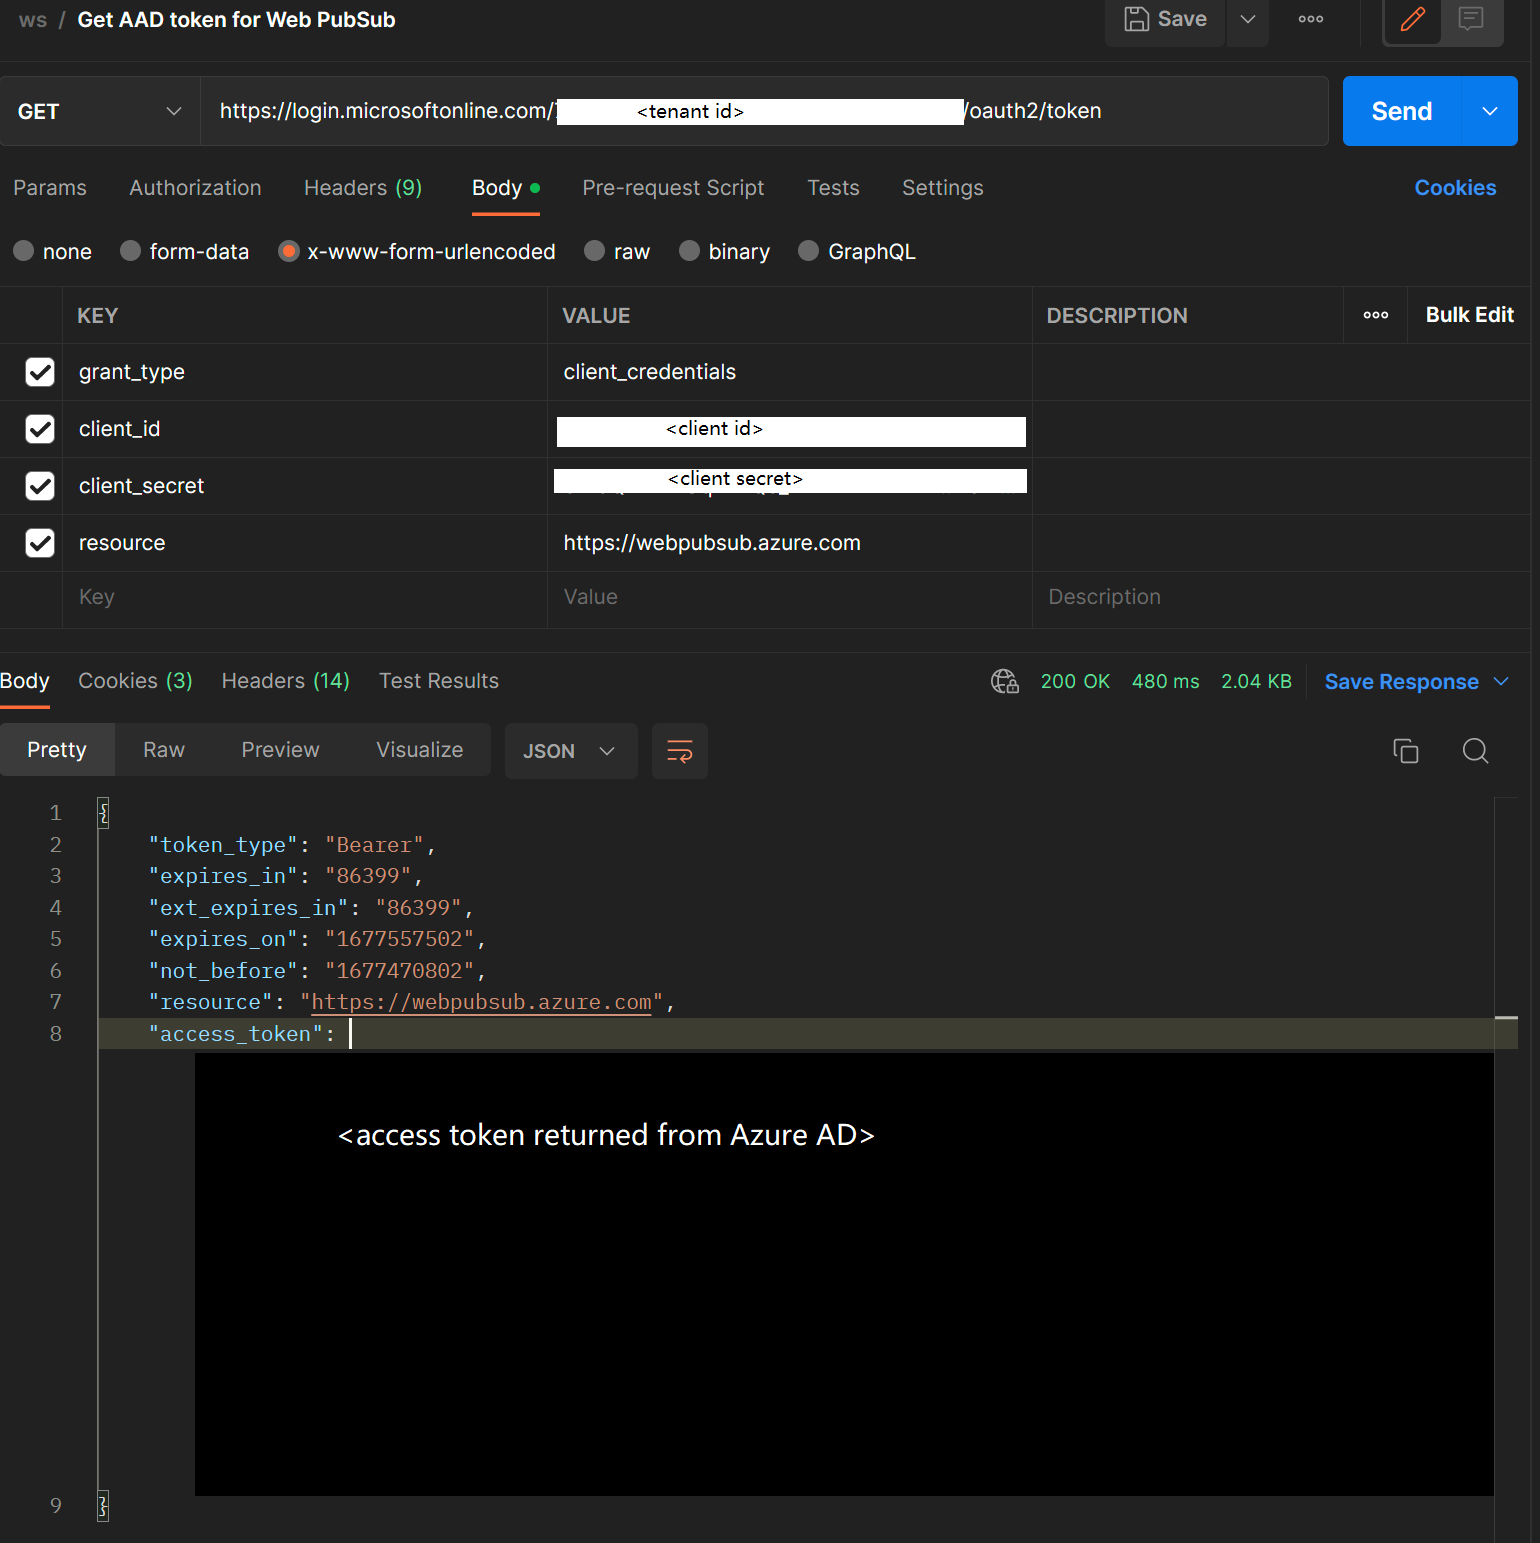1540x1543 pixels.
Task: Open the comments icon
Action: pyautogui.click(x=1470, y=19)
